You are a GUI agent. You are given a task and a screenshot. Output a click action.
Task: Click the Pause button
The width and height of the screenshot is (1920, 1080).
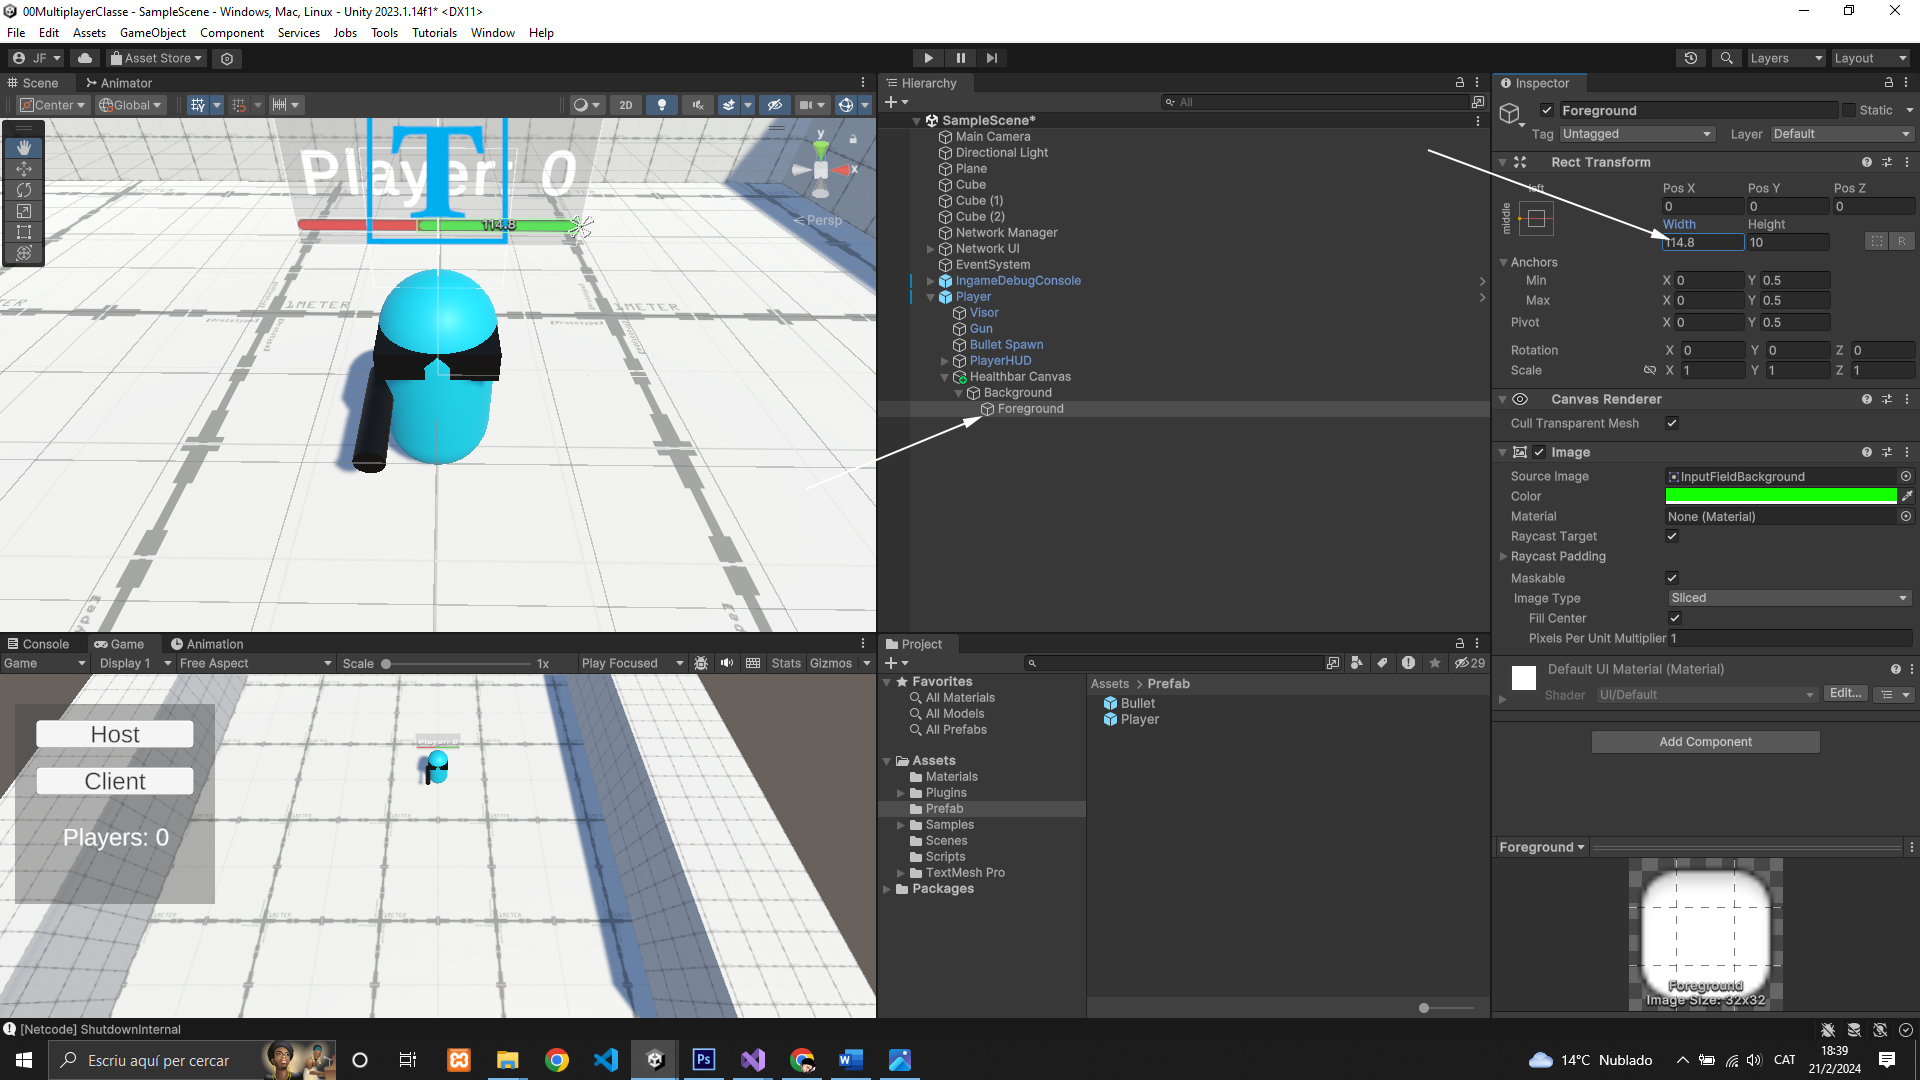coord(960,58)
